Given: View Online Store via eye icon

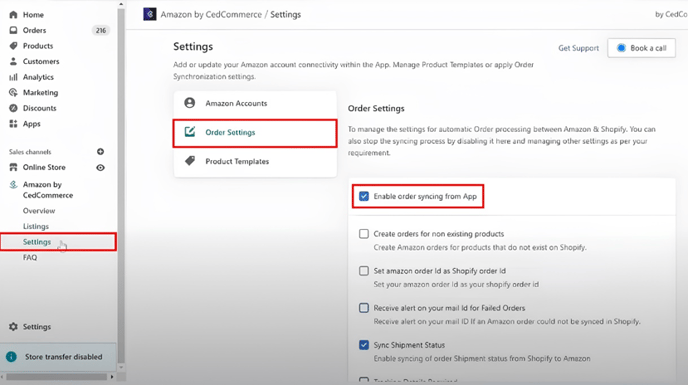Looking at the screenshot, I should click(x=100, y=168).
